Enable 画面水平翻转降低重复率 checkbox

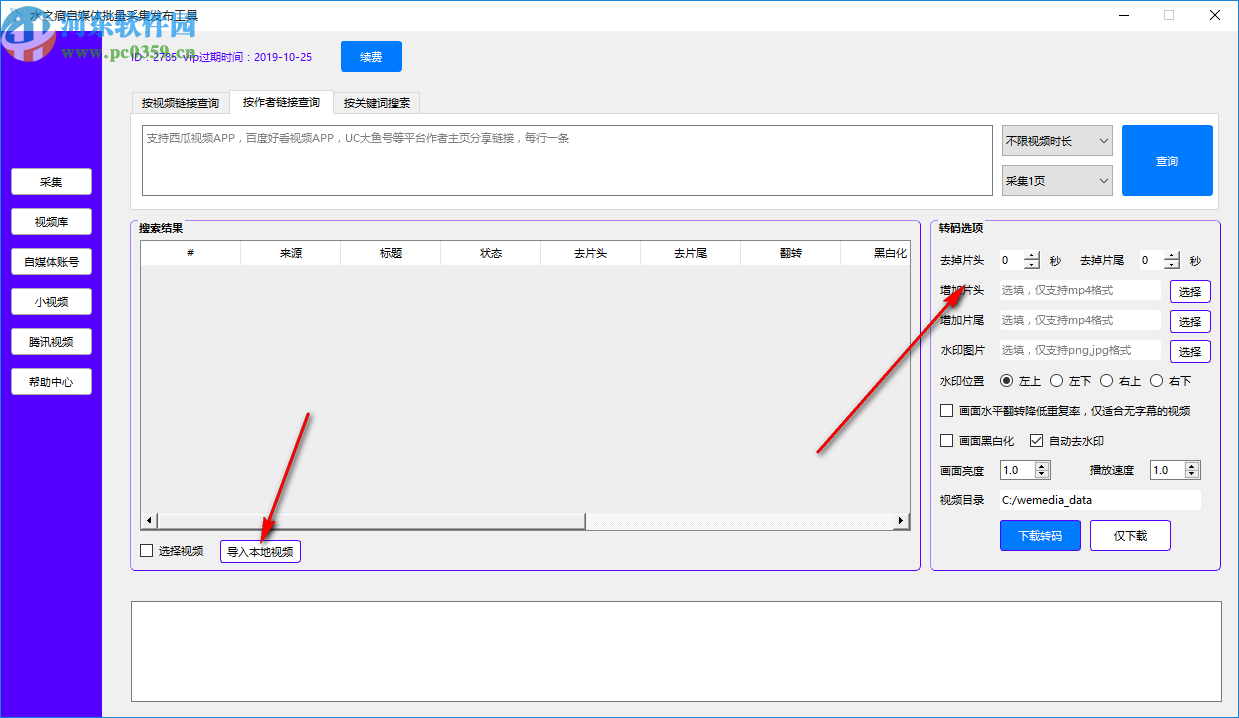coord(947,410)
